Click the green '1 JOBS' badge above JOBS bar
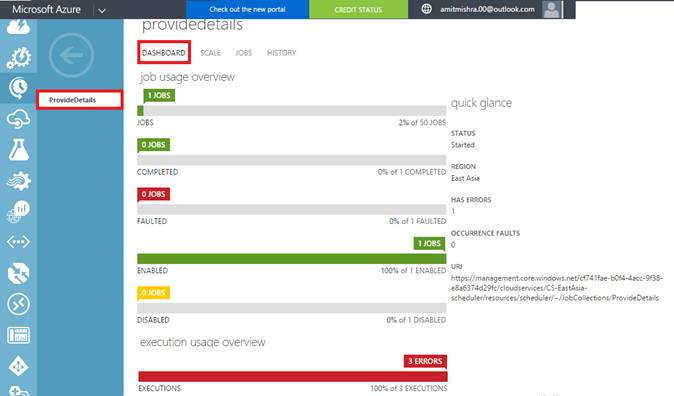Viewport: 674px width, 396px height. tap(159, 95)
